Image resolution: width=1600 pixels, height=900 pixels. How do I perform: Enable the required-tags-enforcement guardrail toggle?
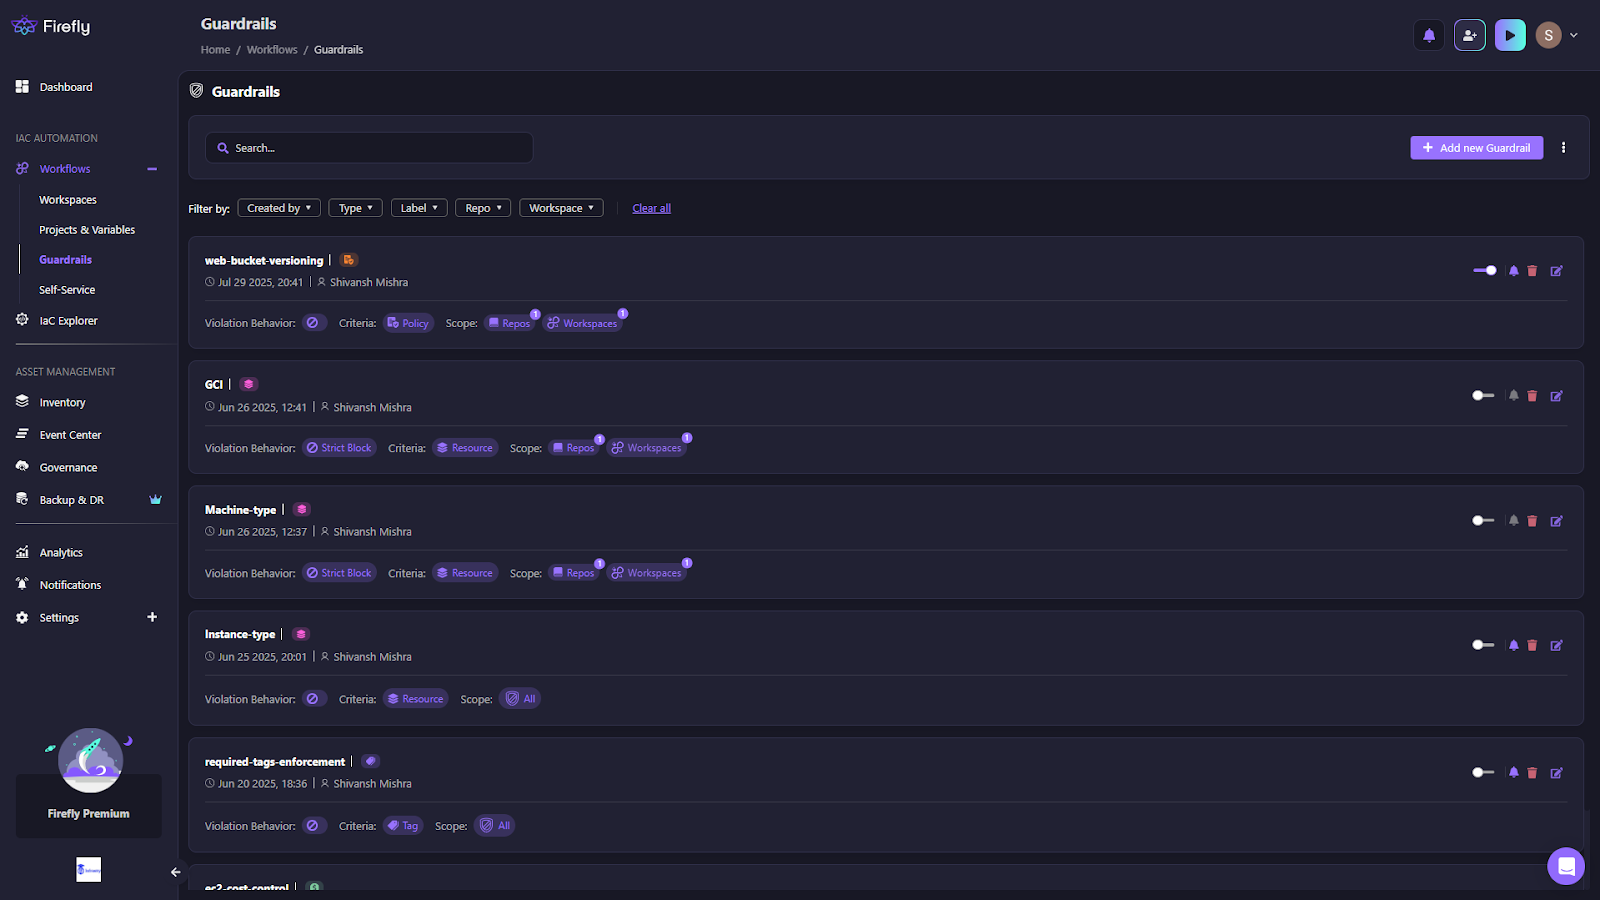click(x=1483, y=773)
